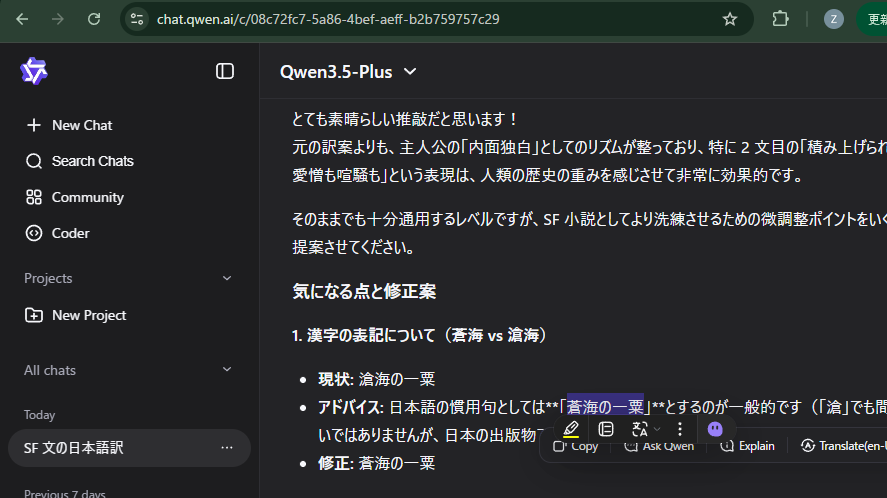887x498 pixels.
Task: Click the 'Projects' section label
Action: [x=48, y=278]
